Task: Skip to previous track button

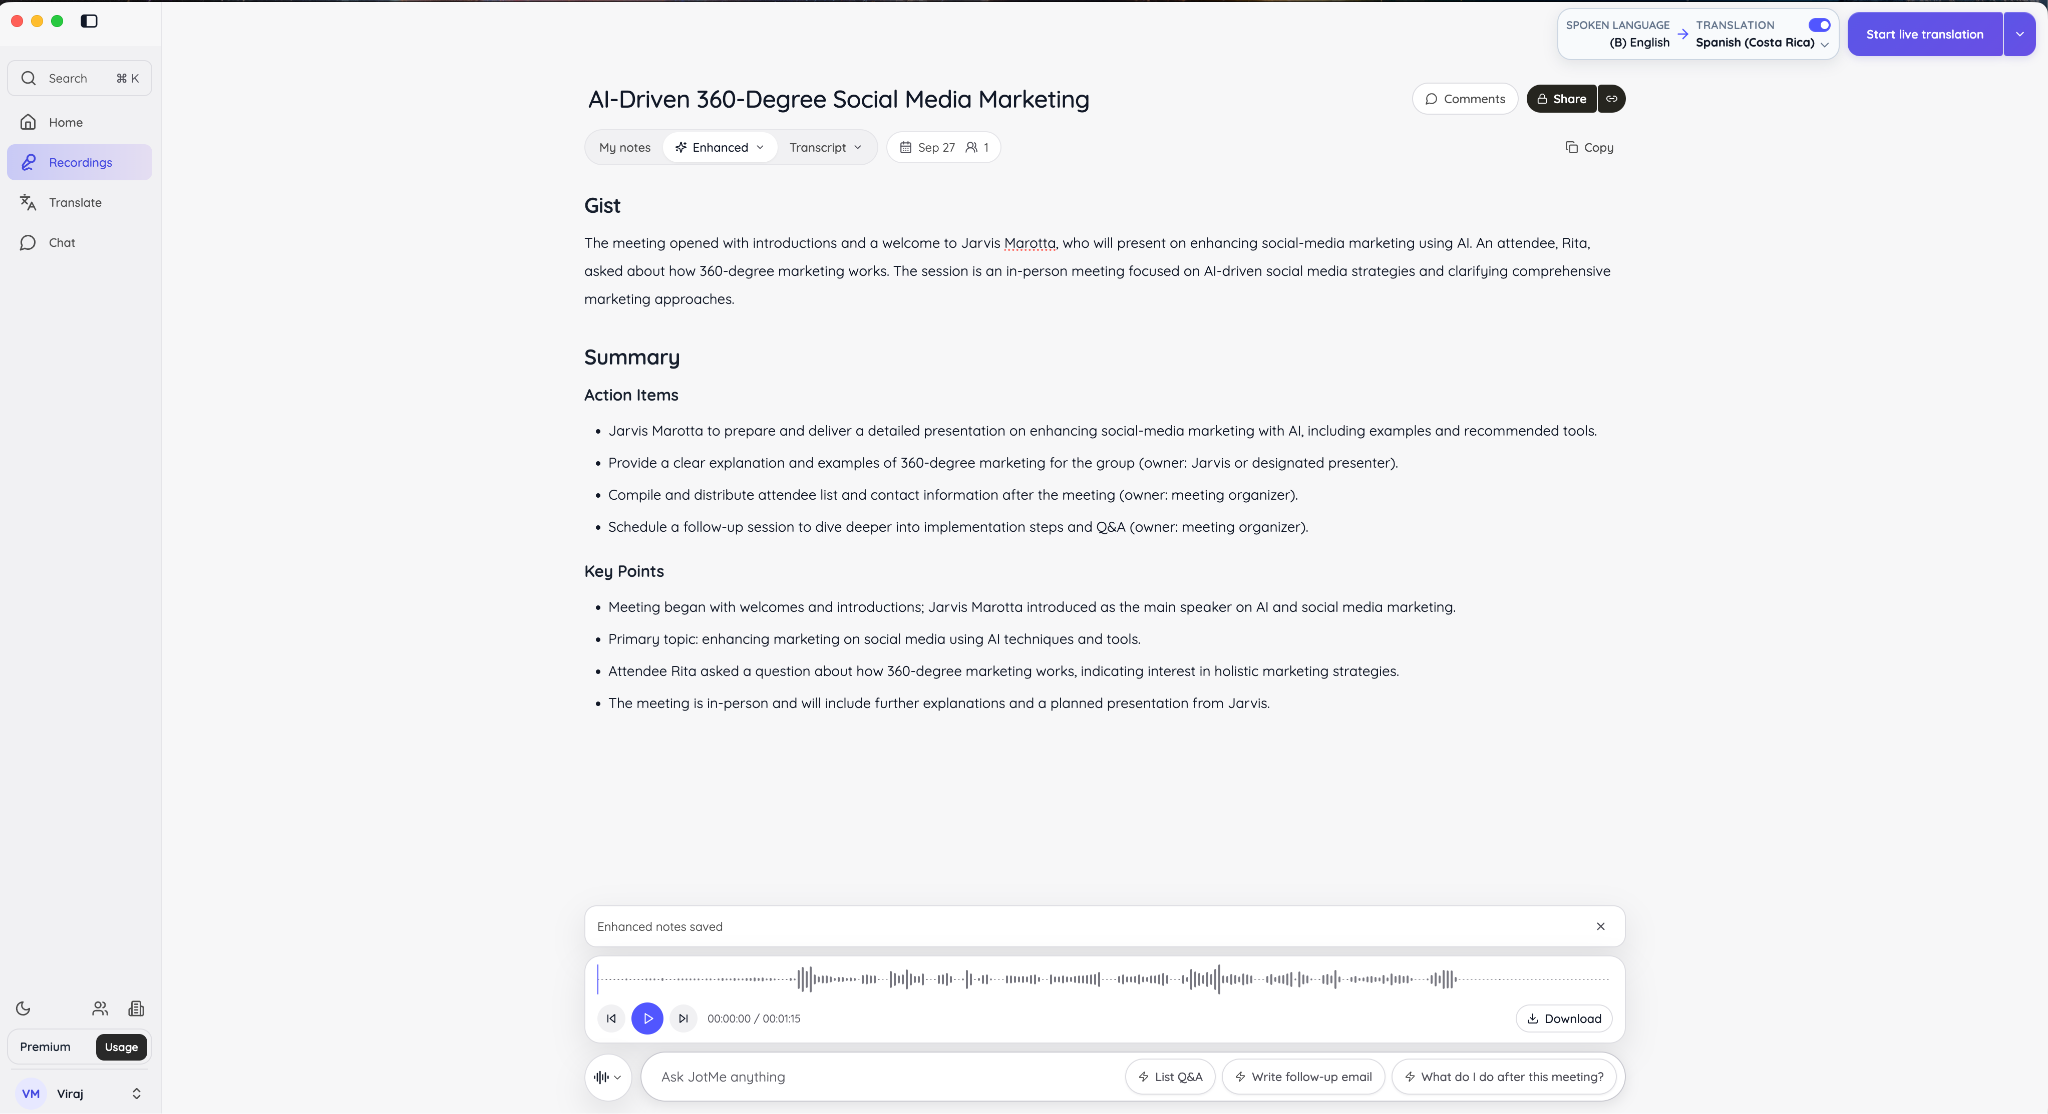Action: (x=611, y=1018)
